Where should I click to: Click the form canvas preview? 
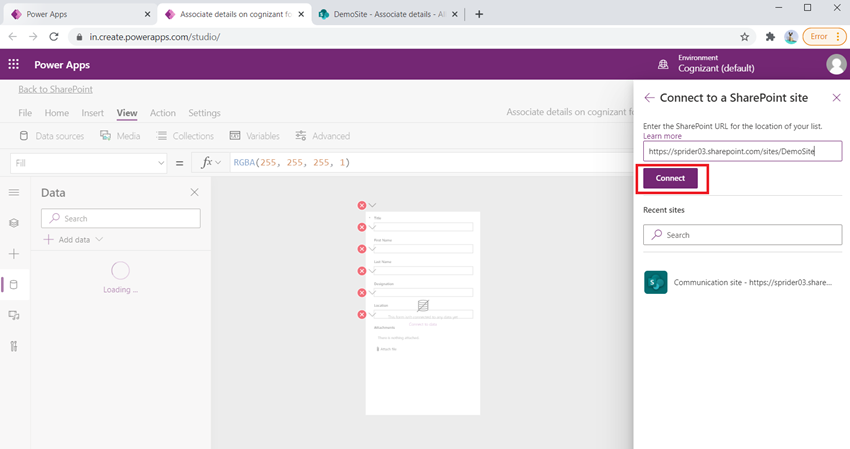pyautogui.click(x=423, y=313)
